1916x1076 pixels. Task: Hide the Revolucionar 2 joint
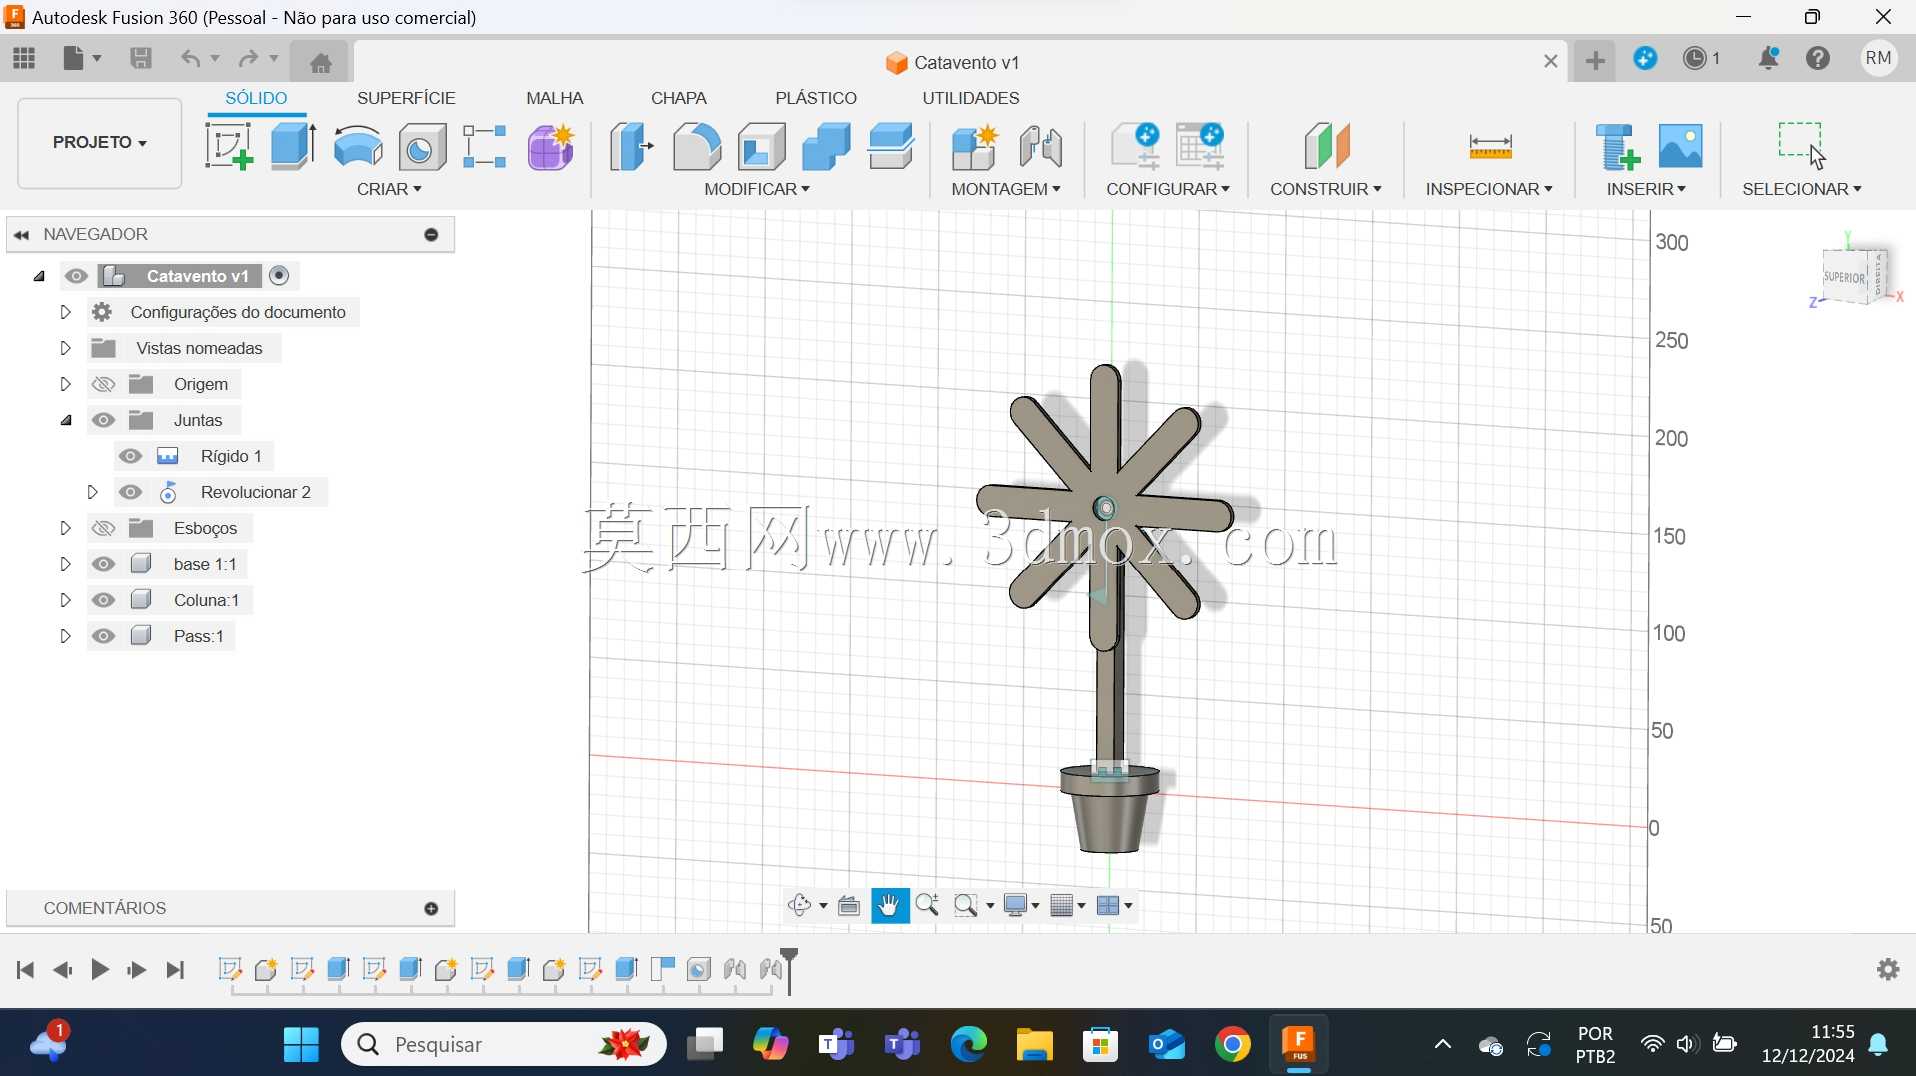point(130,492)
